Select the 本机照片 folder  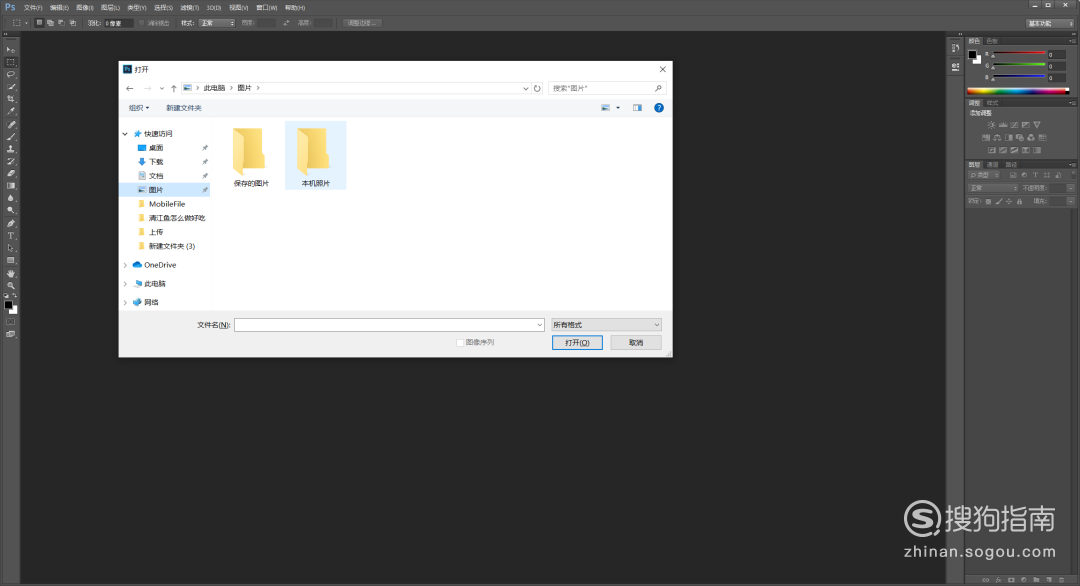[x=315, y=156]
